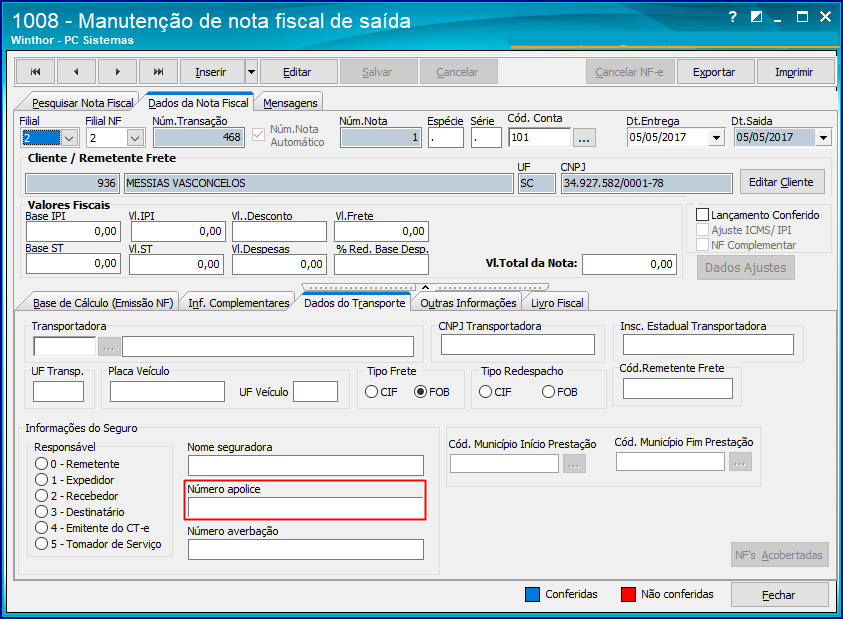Select FOB under Tipo Frete
This screenshot has height=619, width=843.
(420, 392)
